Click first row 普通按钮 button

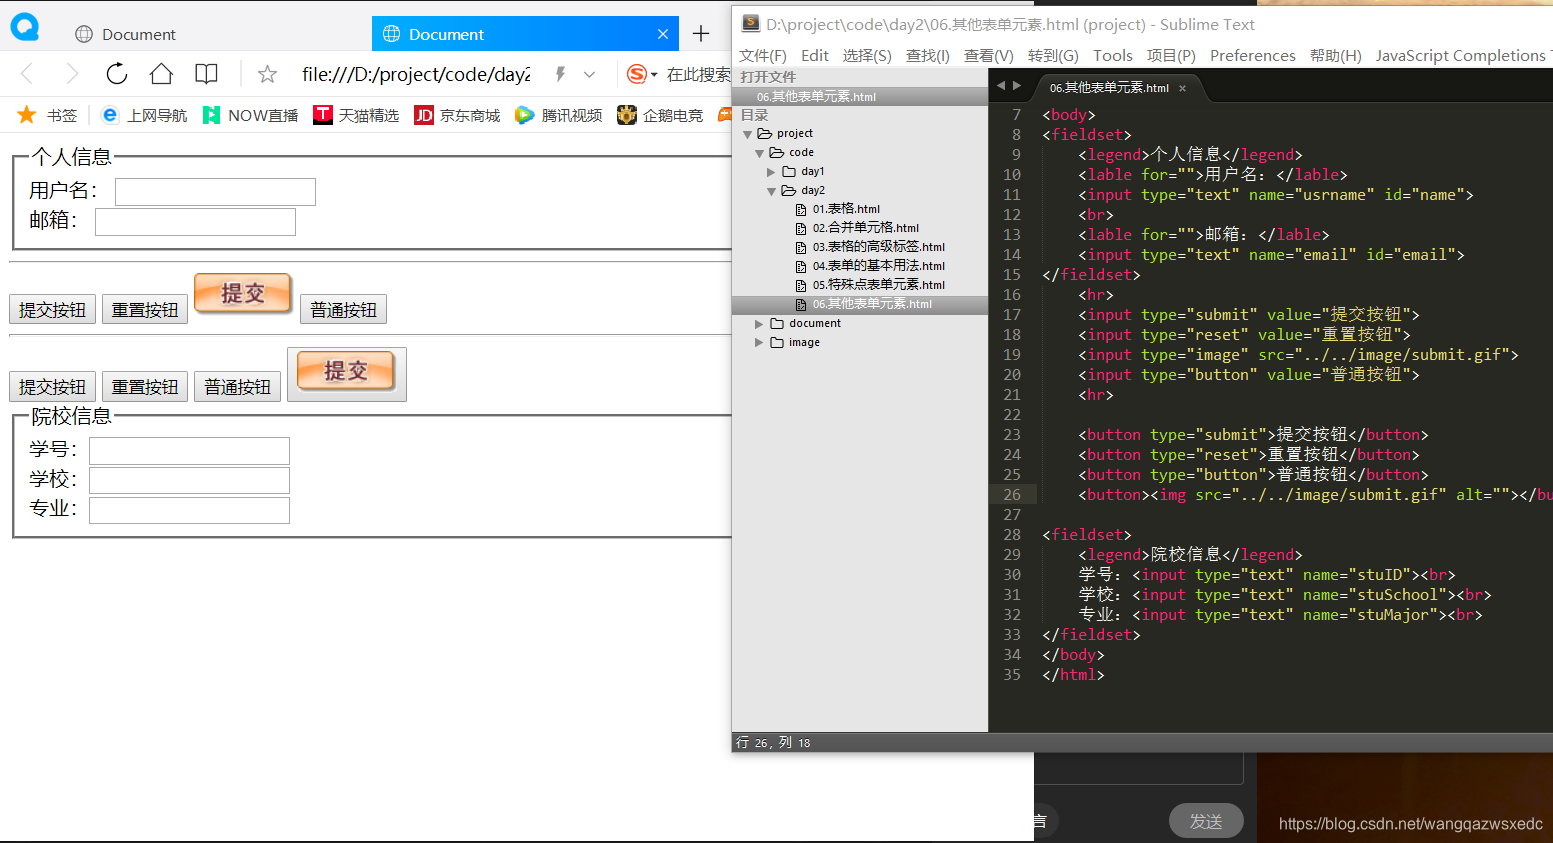coord(343,310)
